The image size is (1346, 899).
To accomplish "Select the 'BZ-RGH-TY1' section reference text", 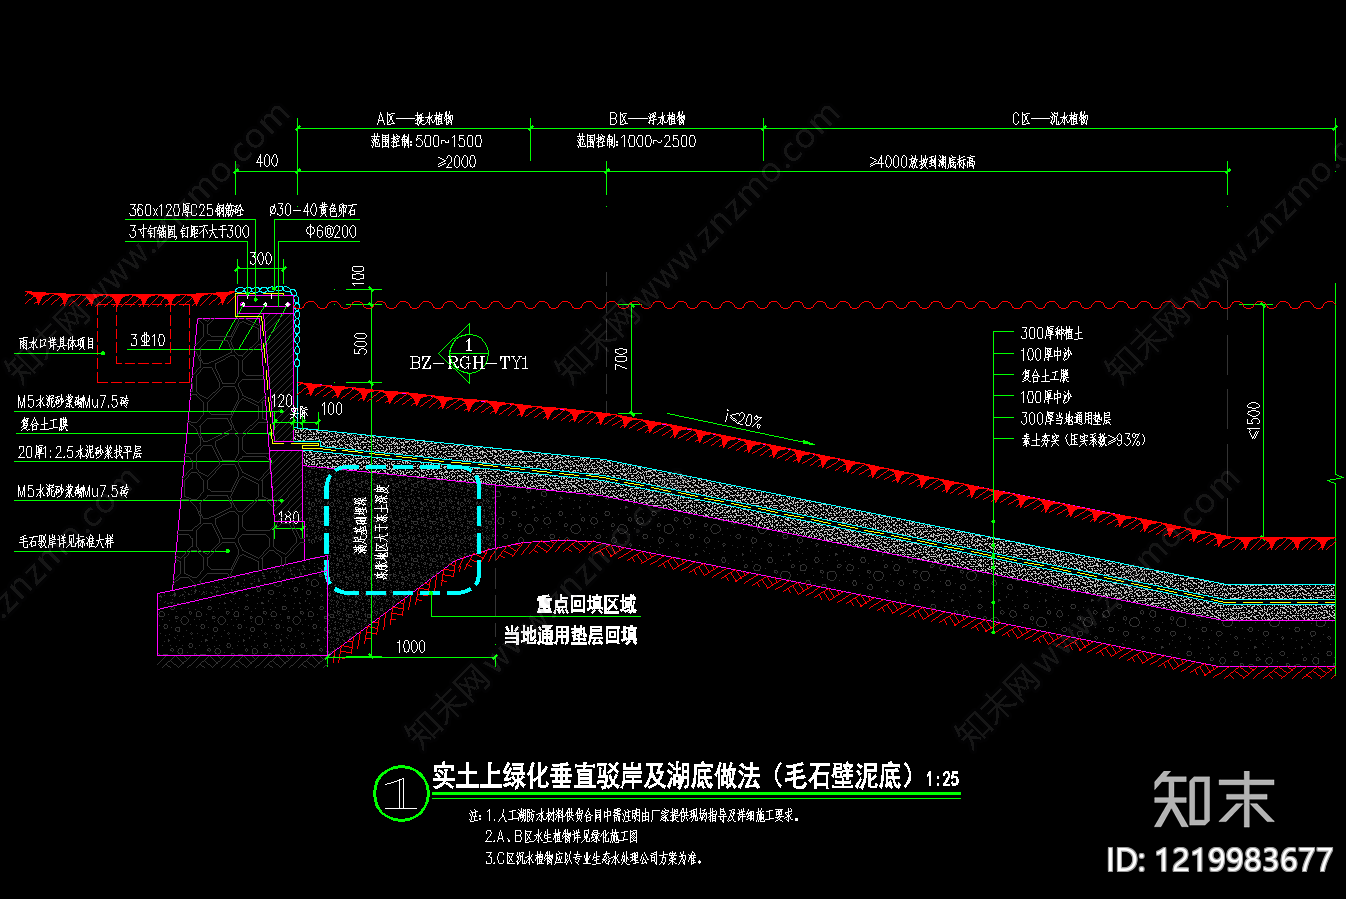I will [469, 363].
